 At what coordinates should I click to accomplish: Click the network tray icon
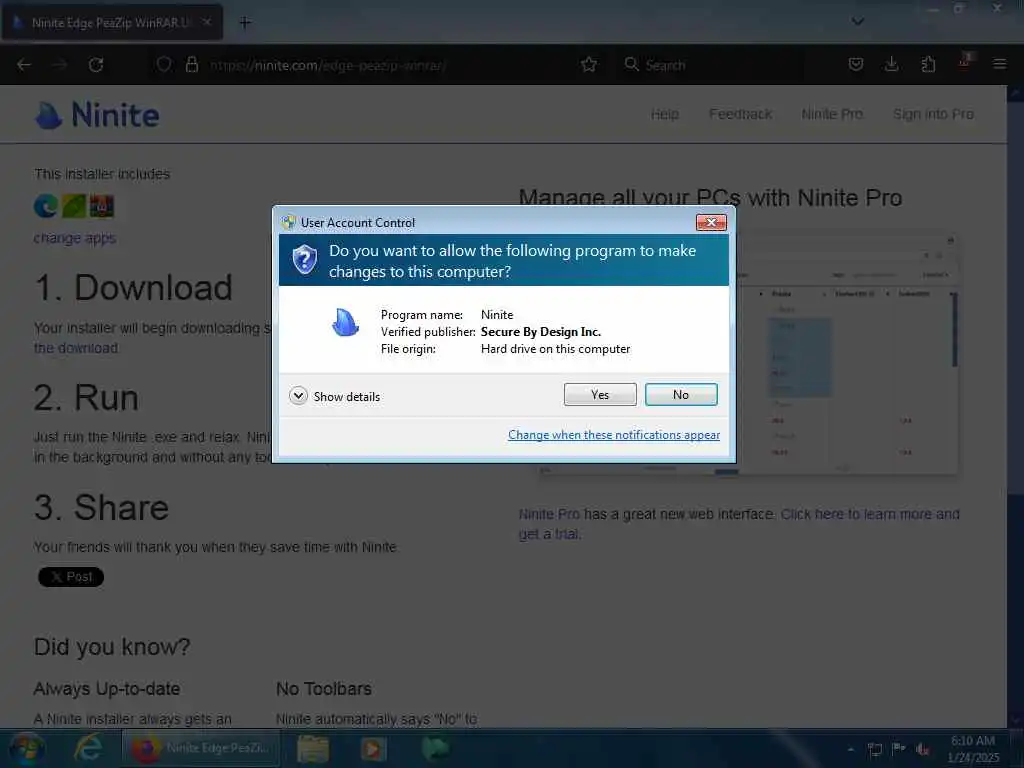point(875,749)
